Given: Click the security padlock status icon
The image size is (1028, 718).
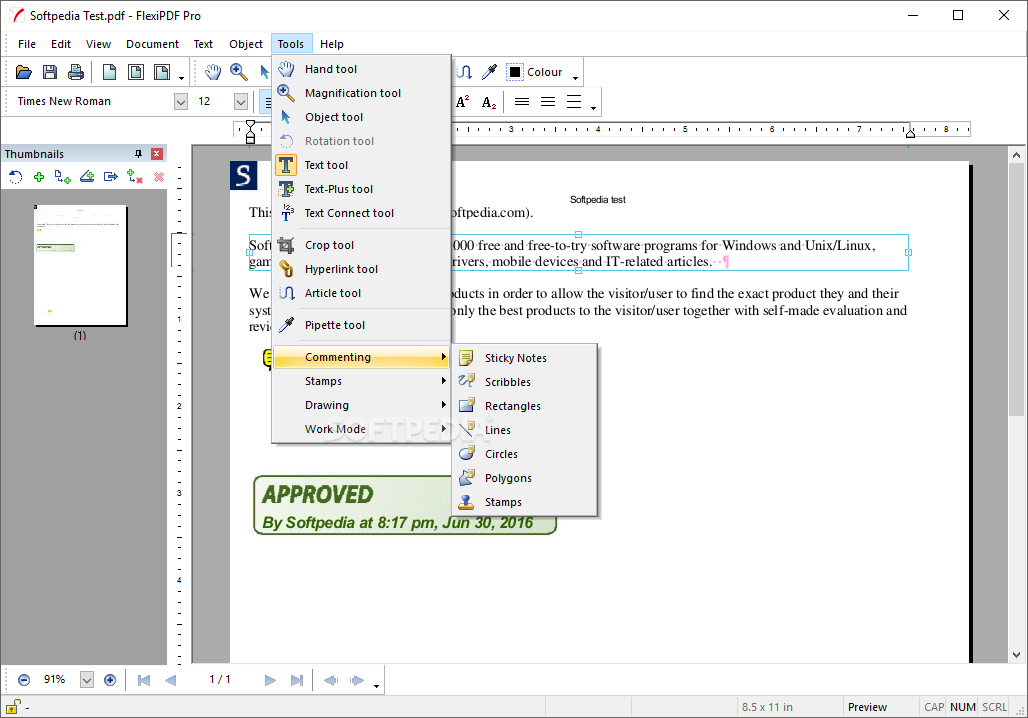Looking at the screenshot, I should click(x=12, y=707).
